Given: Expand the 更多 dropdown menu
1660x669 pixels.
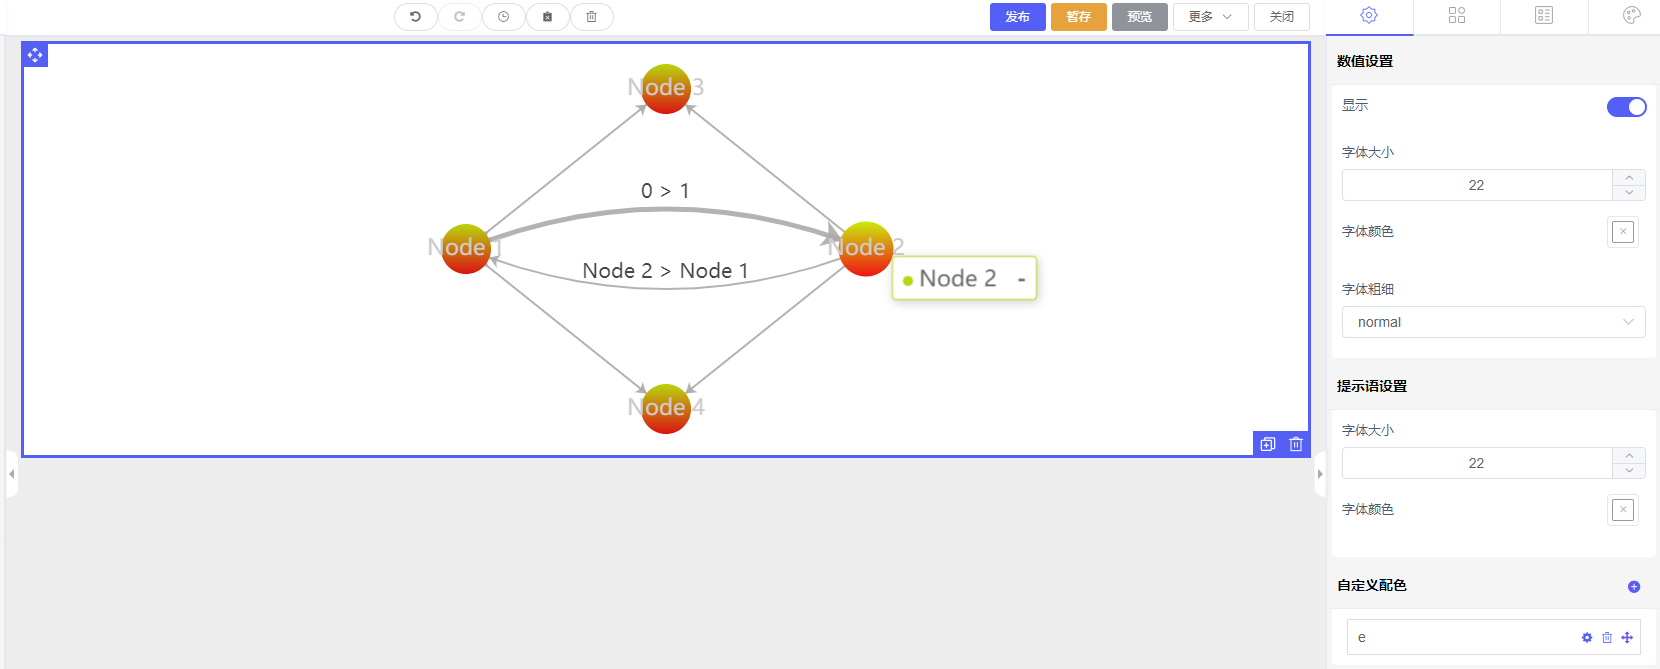Looking at the screenshot, I should click(x=1210, y=17).
